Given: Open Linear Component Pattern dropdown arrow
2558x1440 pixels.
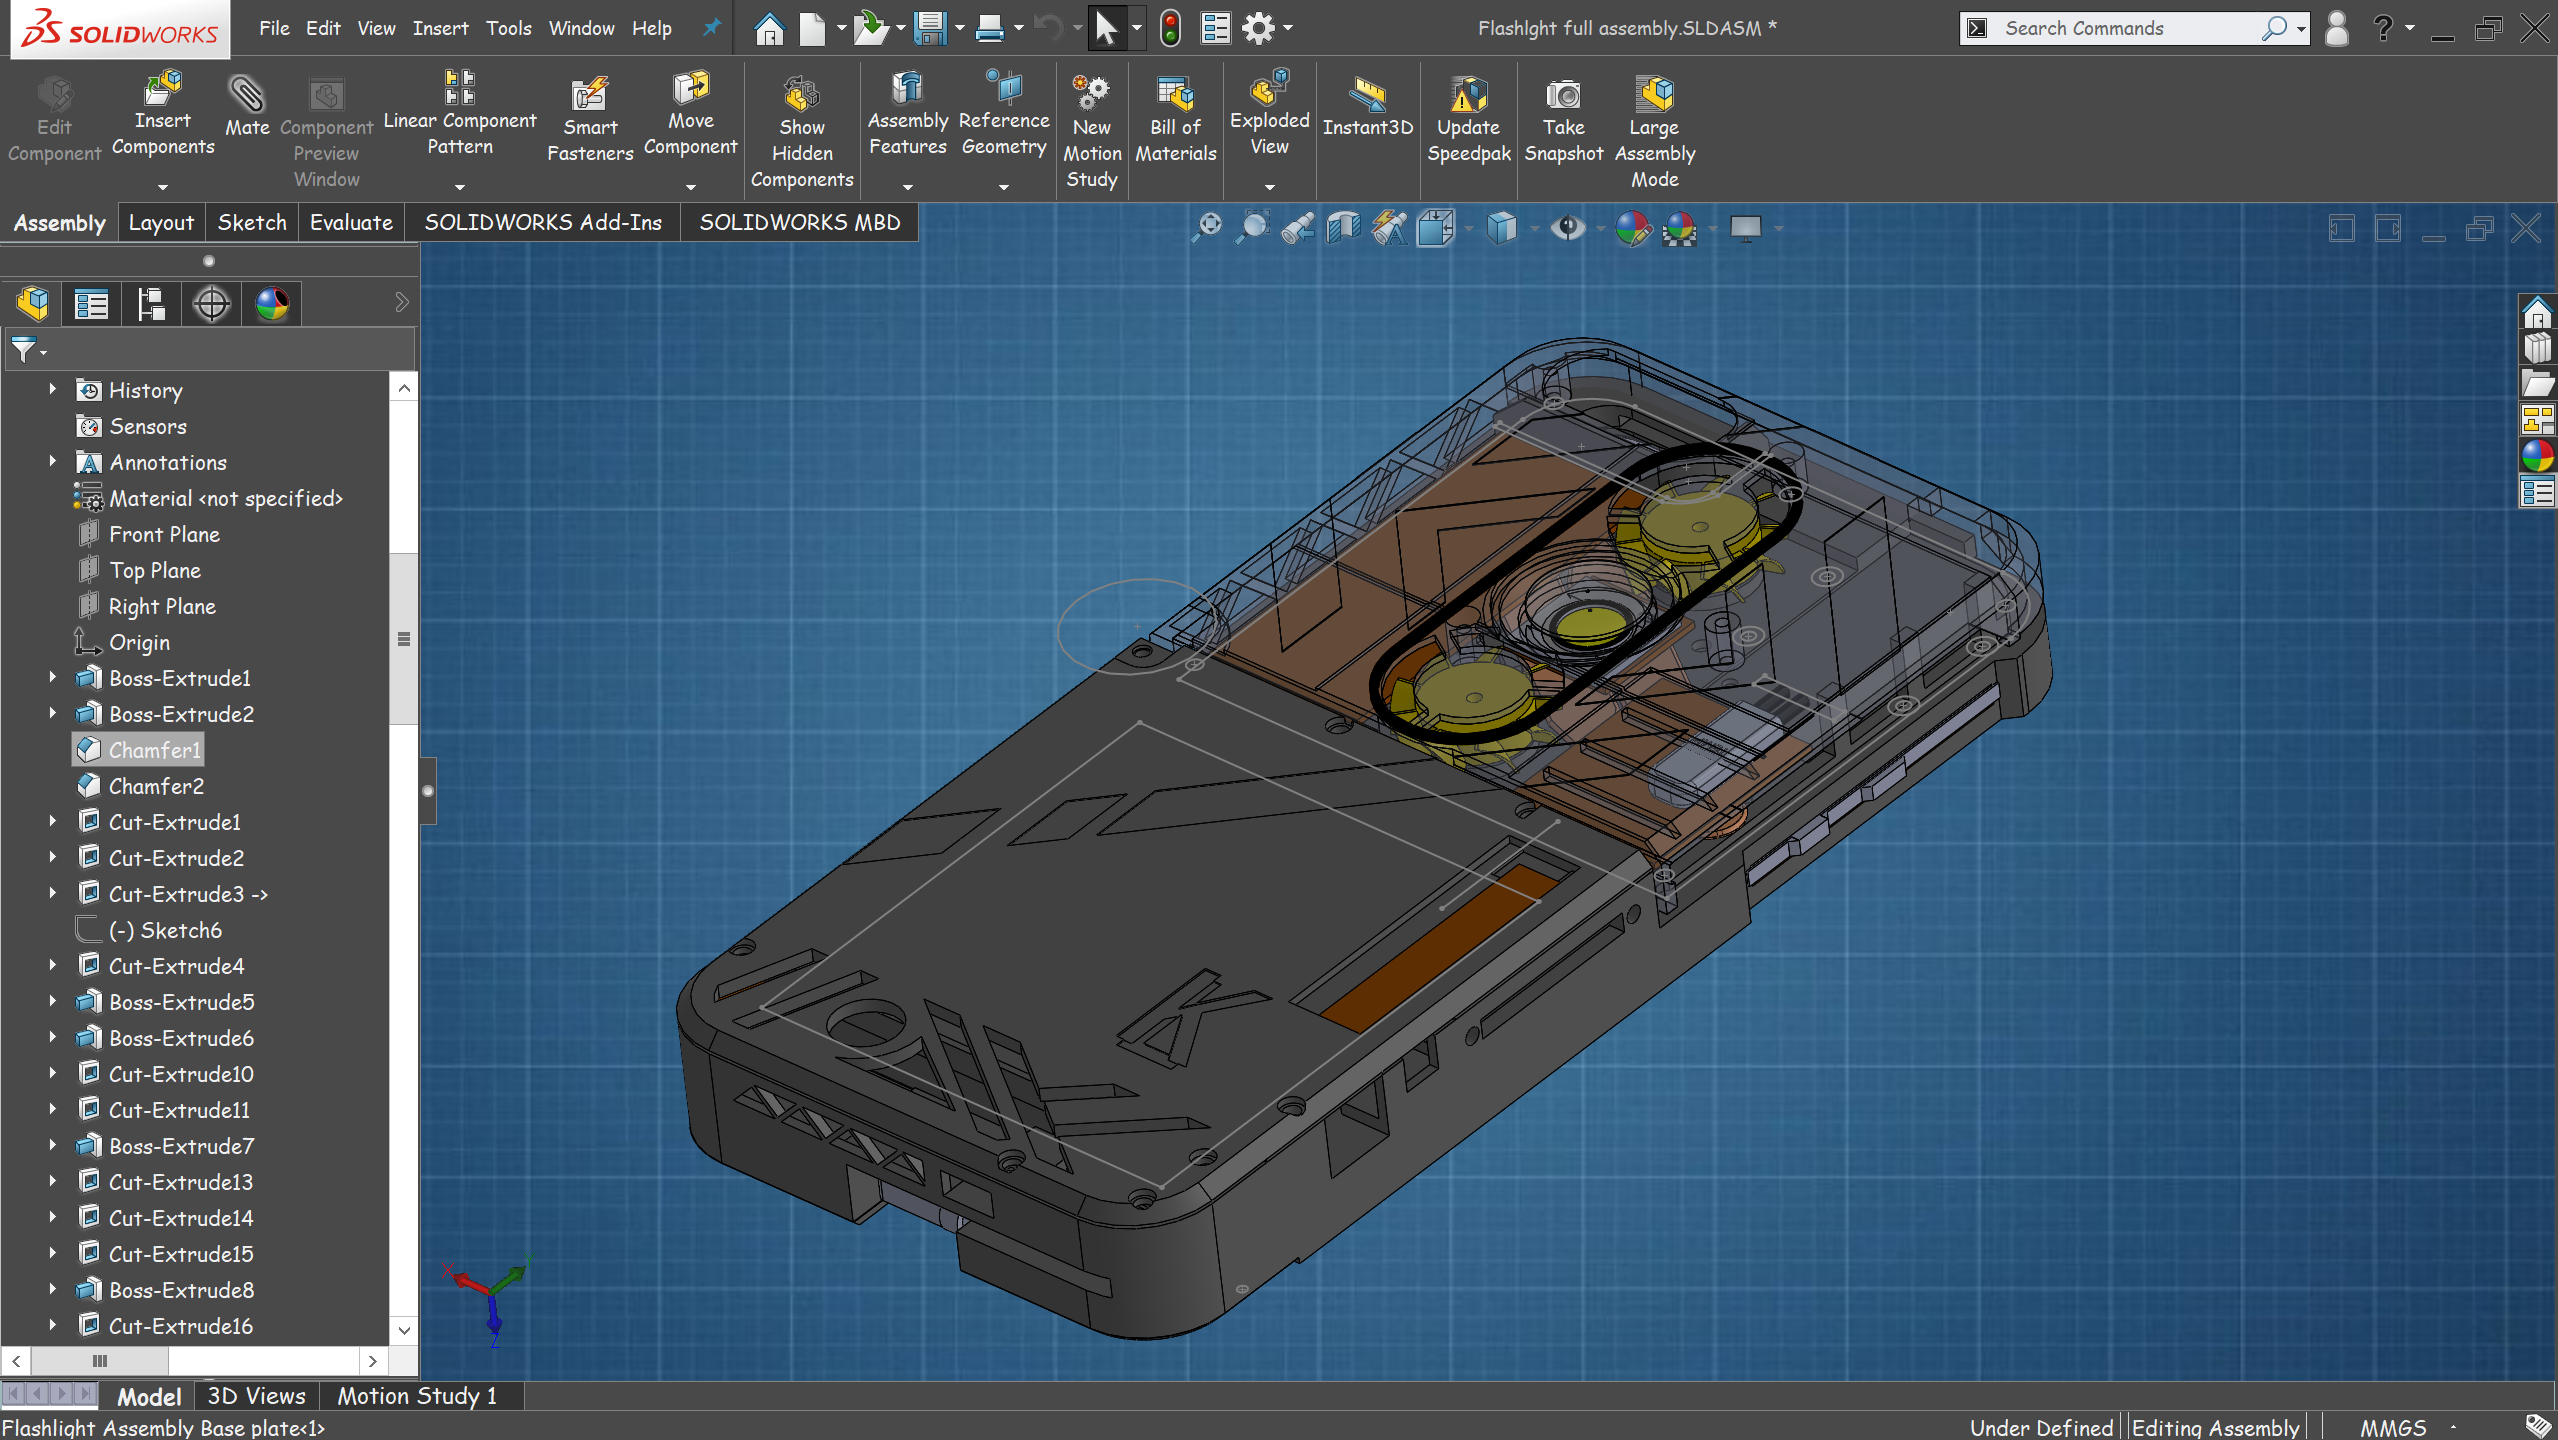Looking at the screenshot, I should [x=460, y=186].
